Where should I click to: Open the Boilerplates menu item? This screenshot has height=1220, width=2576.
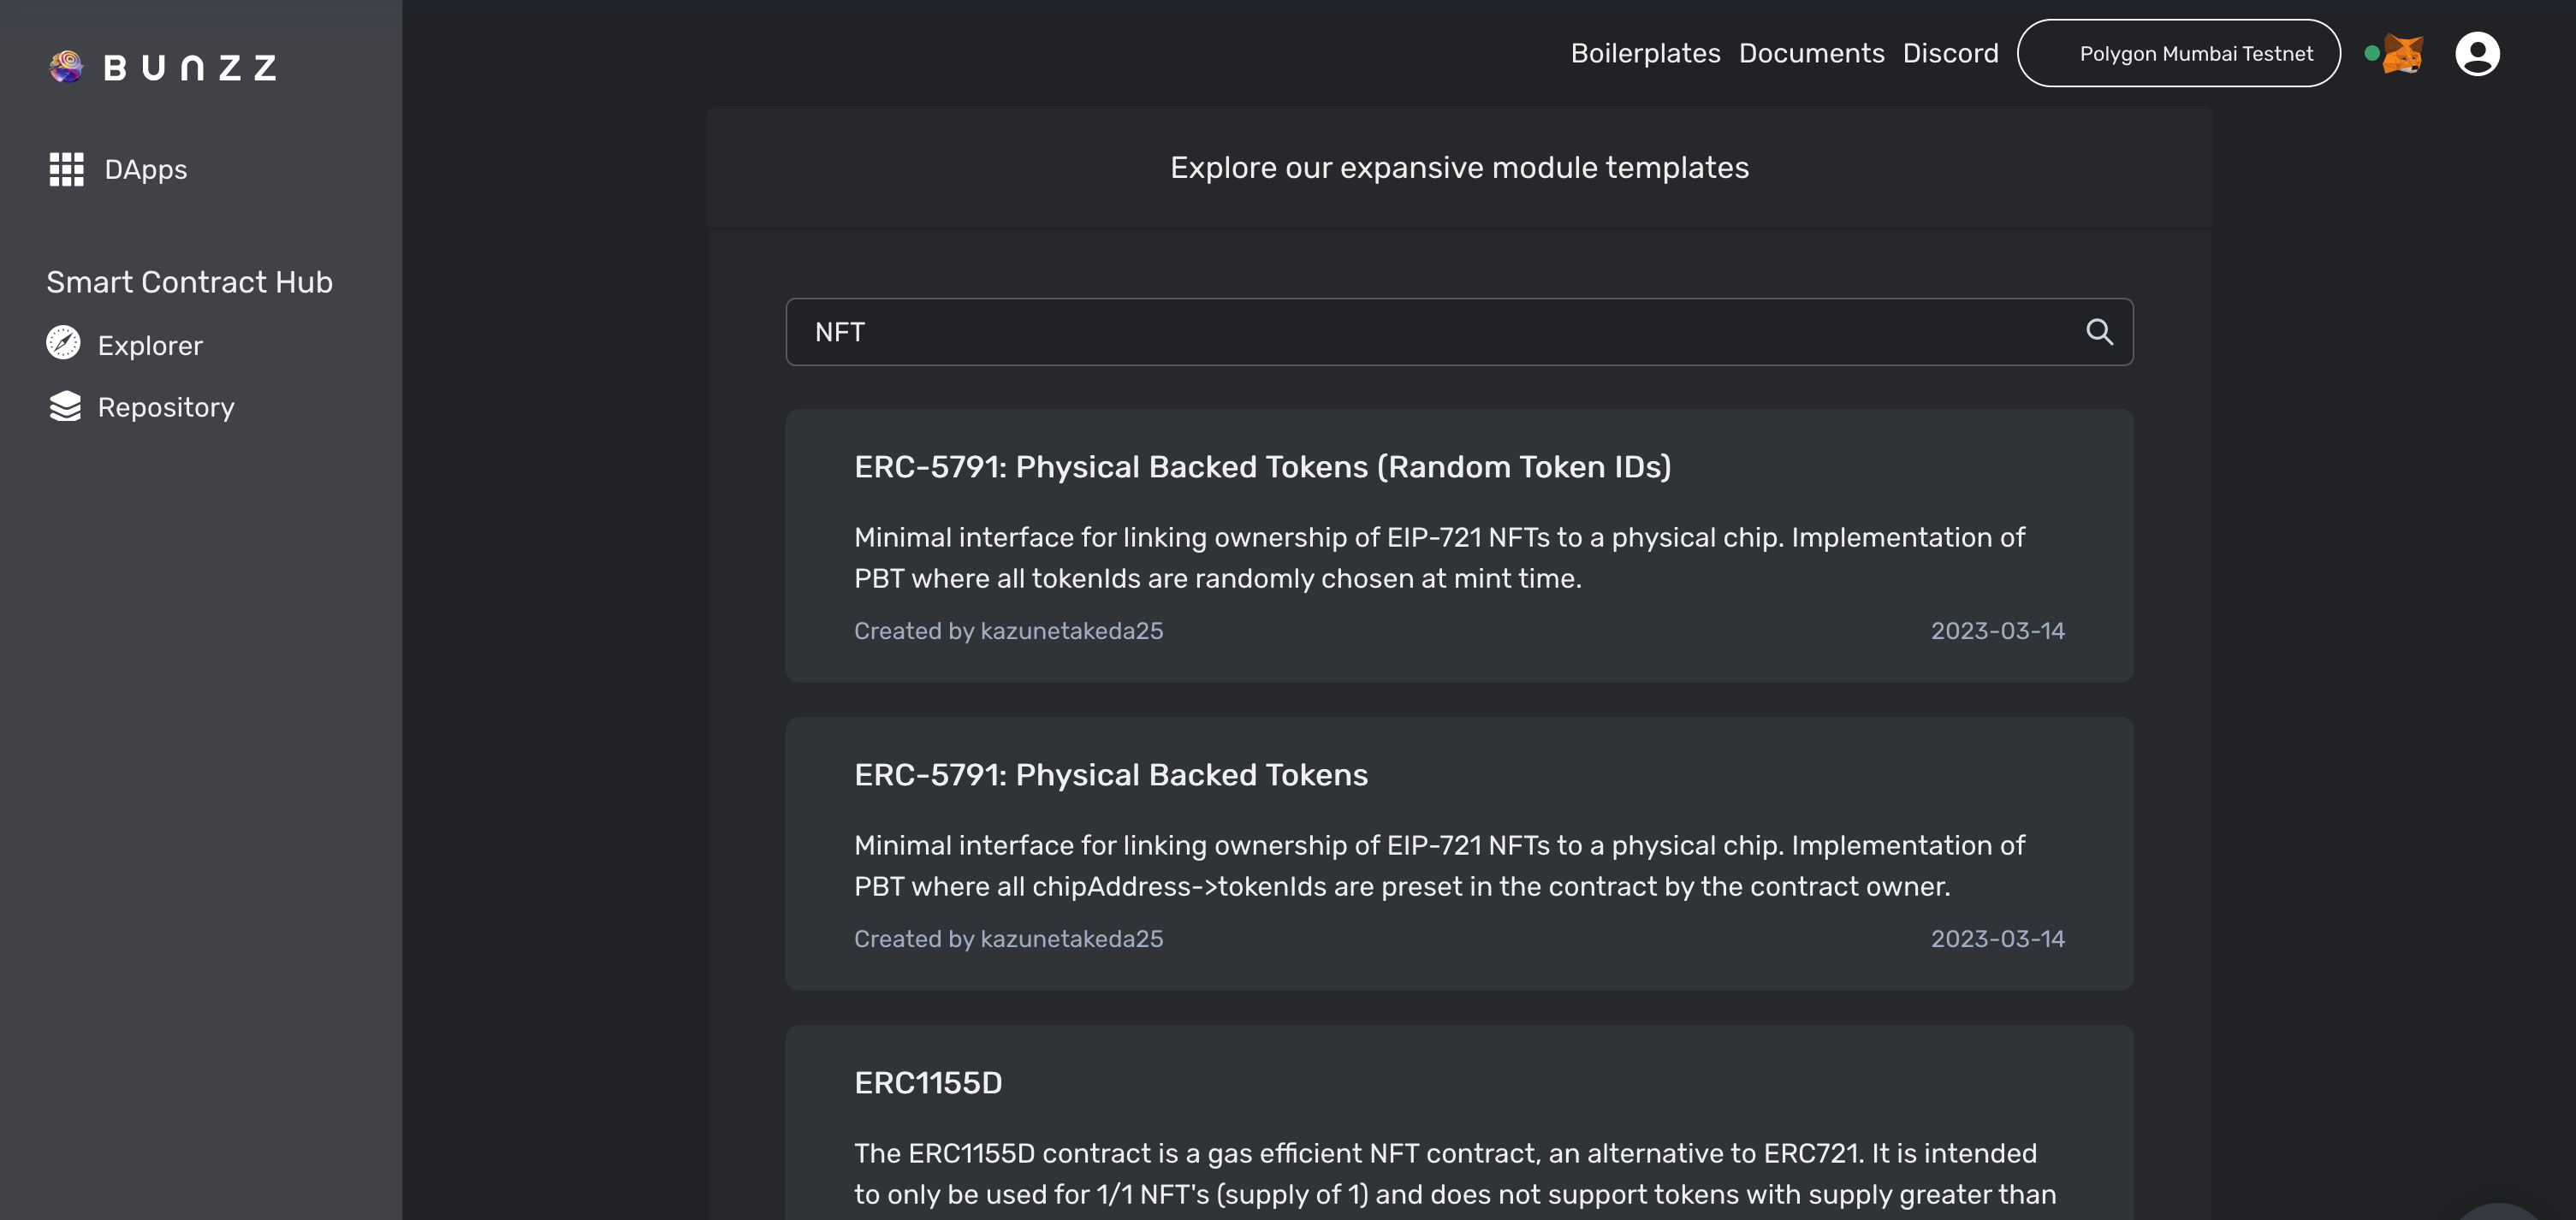pos(1645,54)
